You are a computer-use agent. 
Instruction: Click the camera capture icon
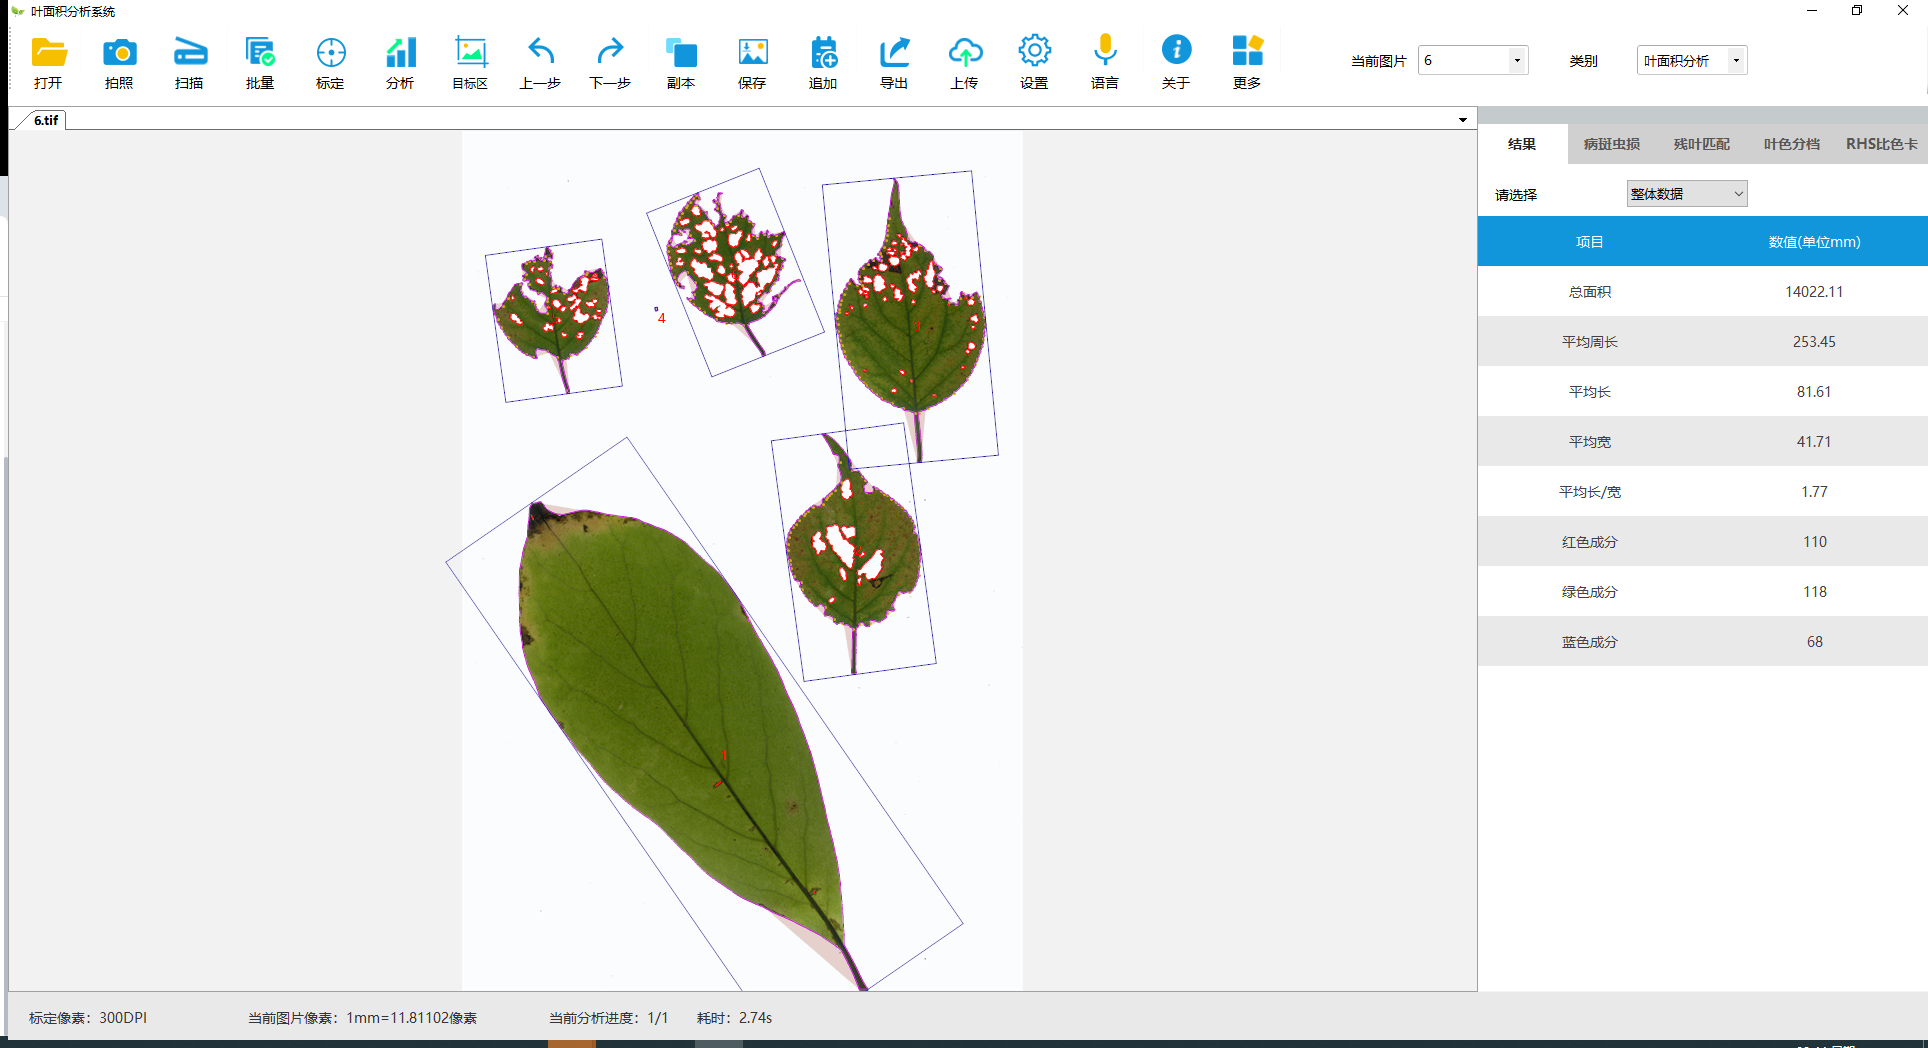[x=119, y=53]
